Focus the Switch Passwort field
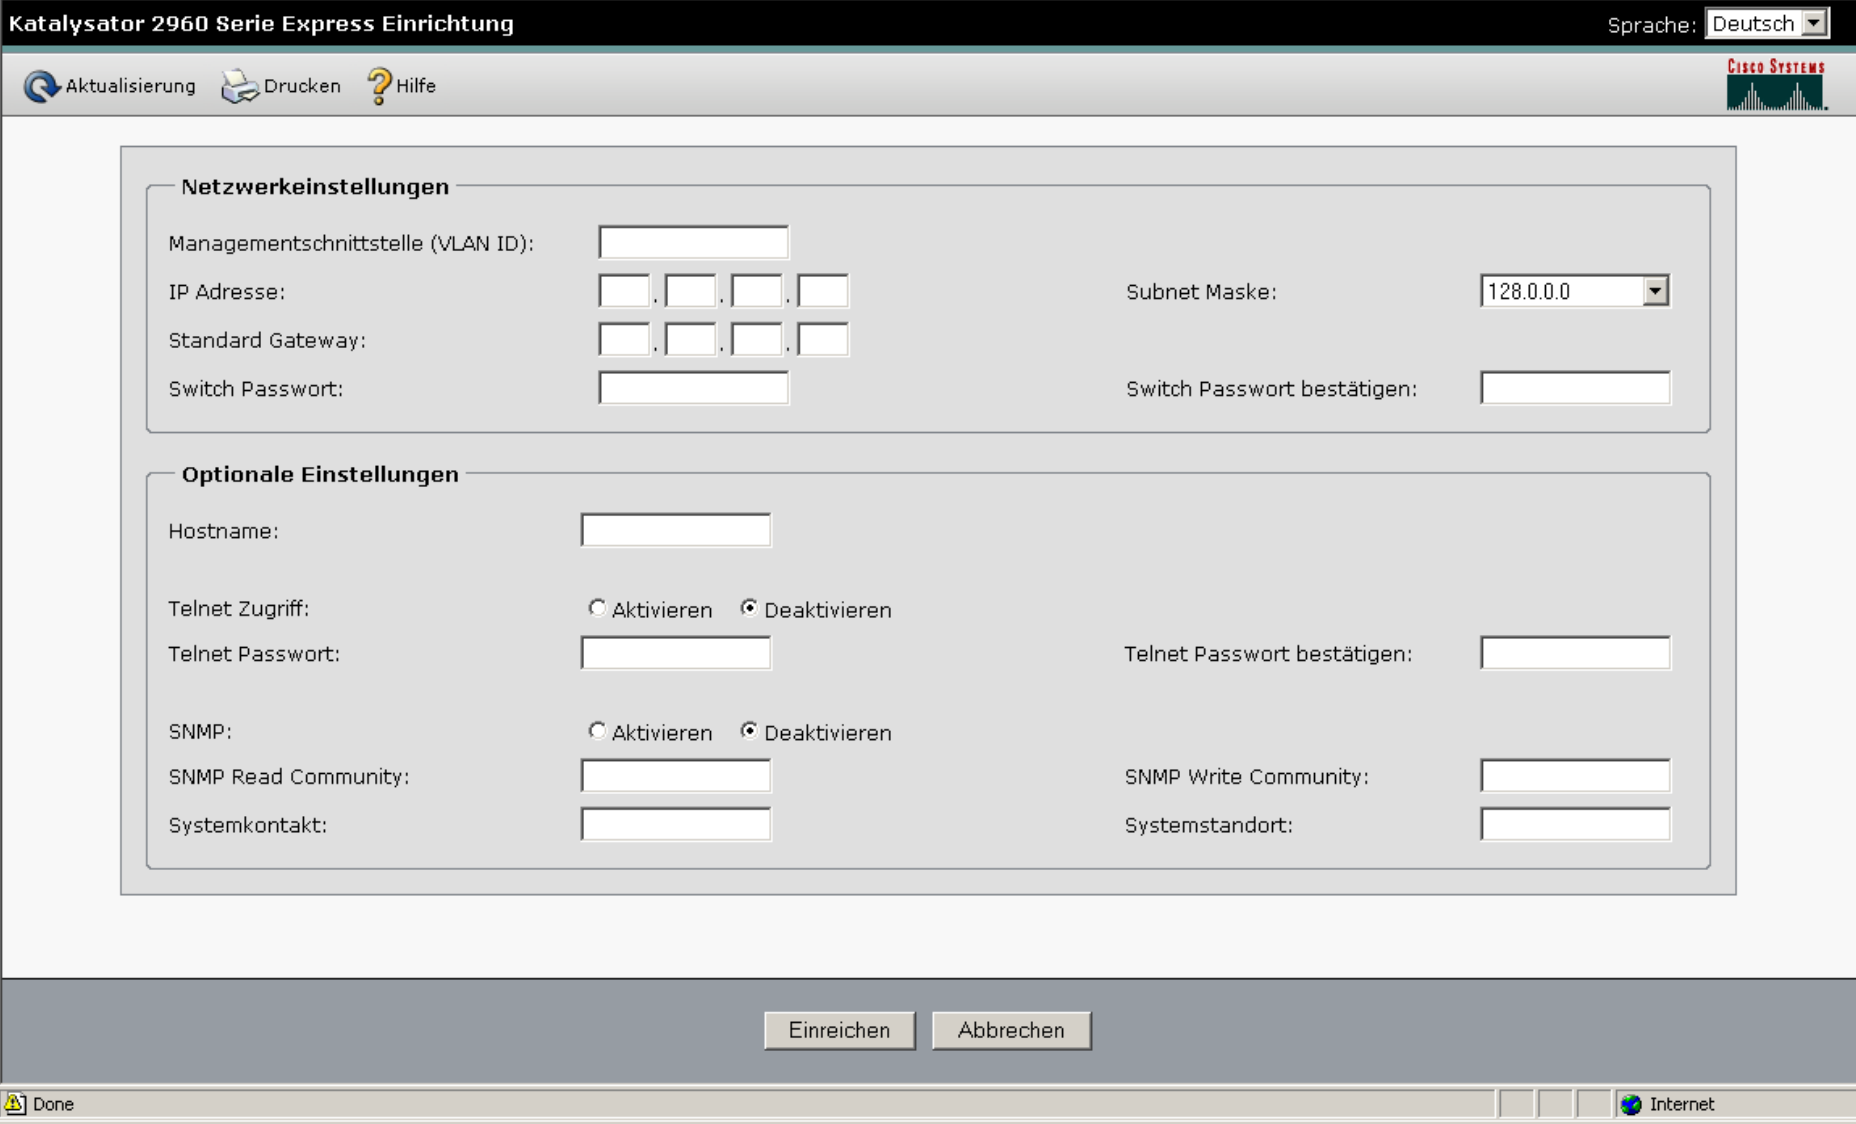The height and width of the screenshot is (1124, 1856). point(694,388)
